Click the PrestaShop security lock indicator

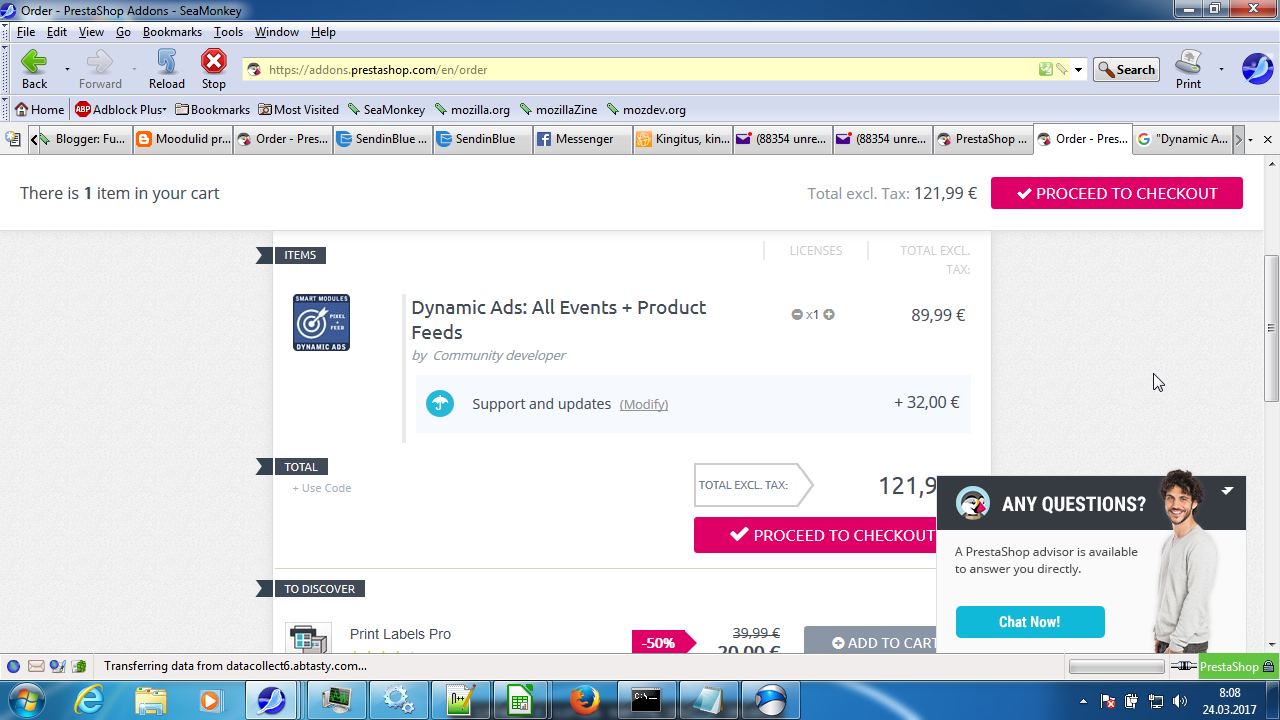pyautogui.click(x=1238, y=667)
